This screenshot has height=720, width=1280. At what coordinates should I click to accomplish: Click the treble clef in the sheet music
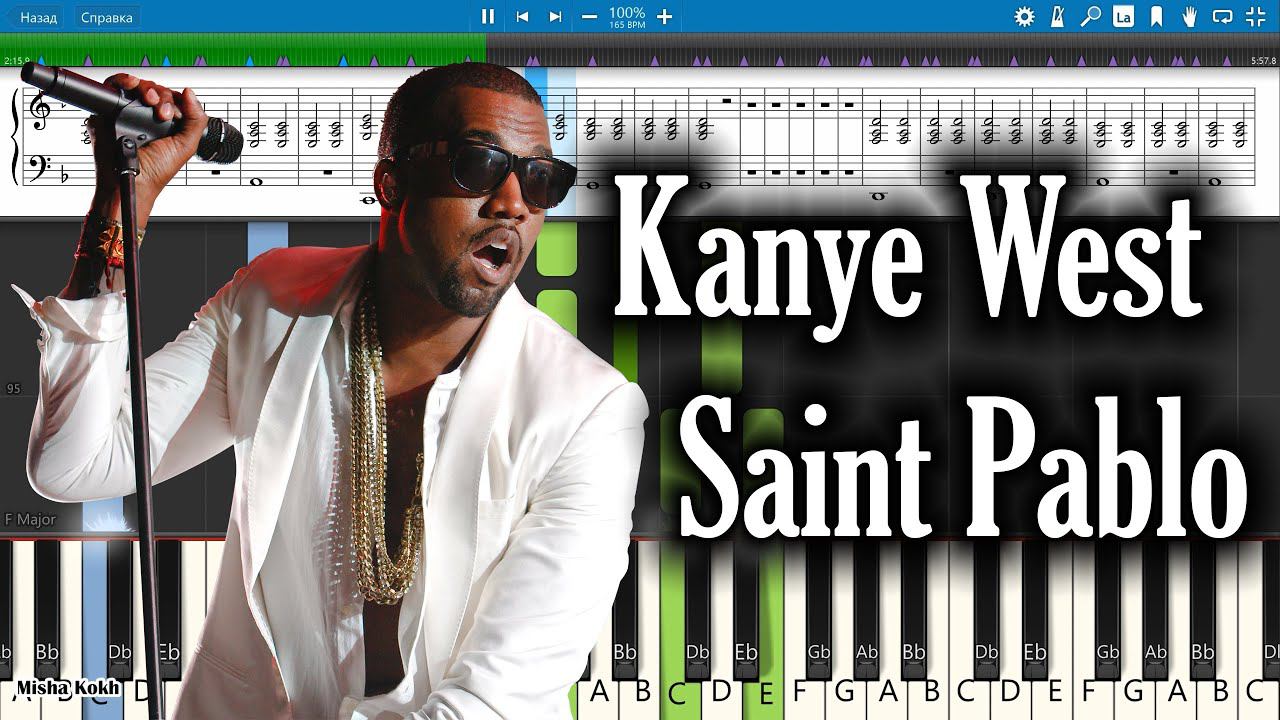tap(39, 110)
